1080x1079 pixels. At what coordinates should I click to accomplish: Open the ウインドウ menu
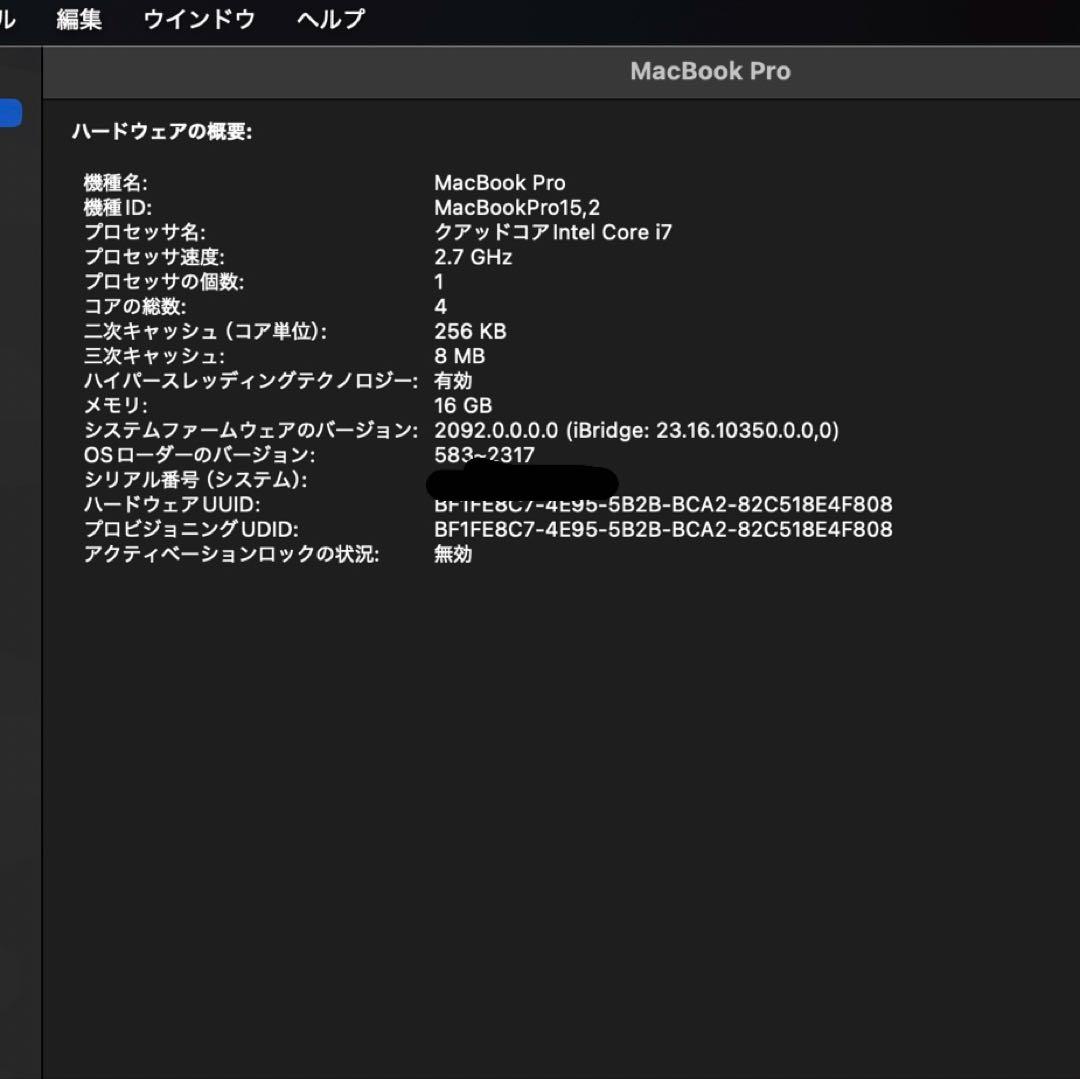[198, 19]
